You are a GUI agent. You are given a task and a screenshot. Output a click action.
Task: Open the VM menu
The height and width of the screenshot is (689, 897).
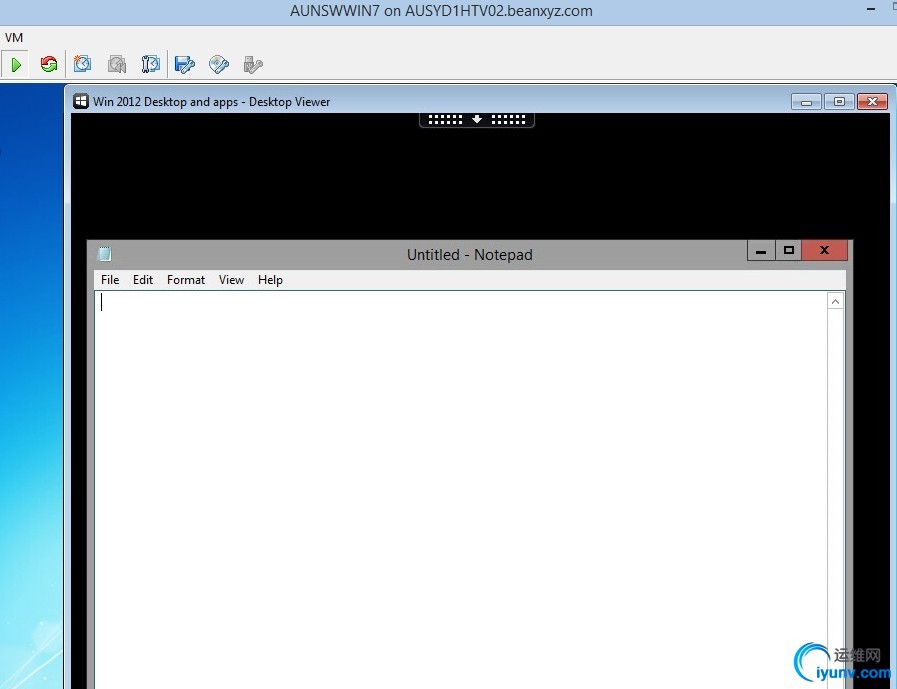tap(14, 38)
